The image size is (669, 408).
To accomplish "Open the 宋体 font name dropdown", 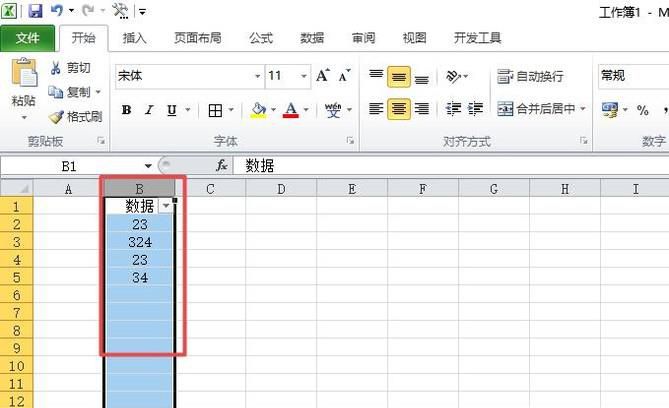I will [257, 76].
